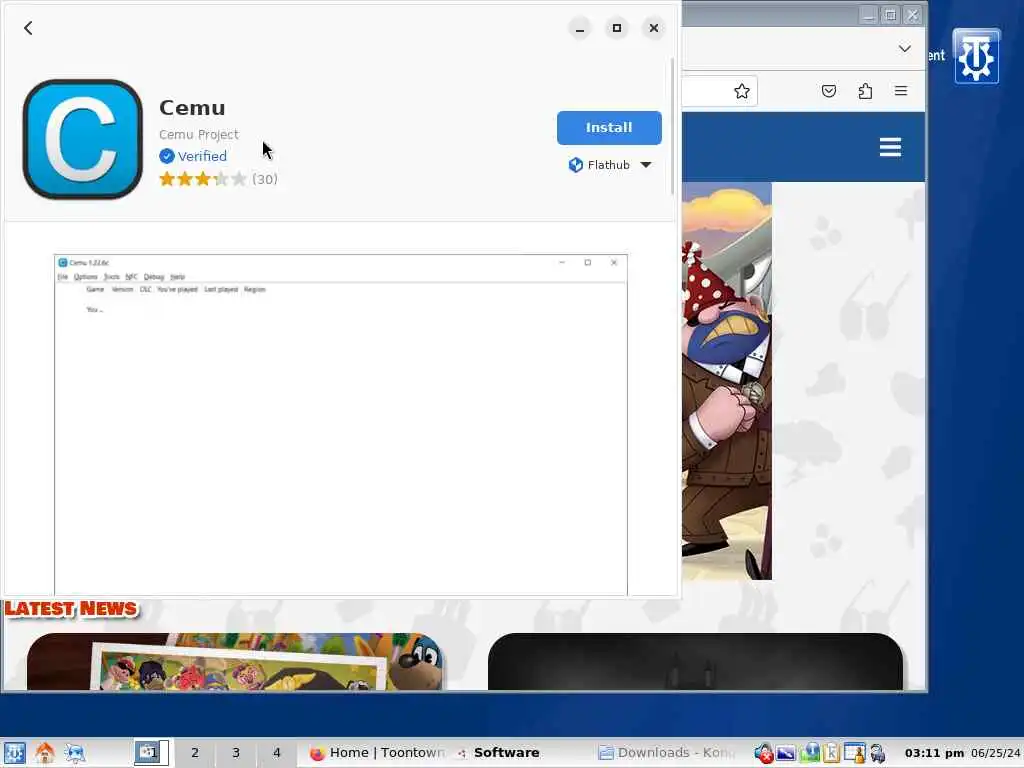
Task: Click the screen-with-lock tray icon
Action: 854,753
